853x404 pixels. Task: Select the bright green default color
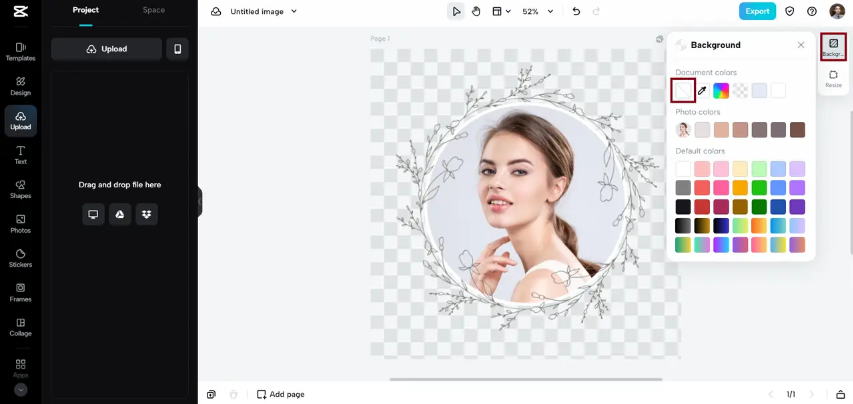(759, 188)
